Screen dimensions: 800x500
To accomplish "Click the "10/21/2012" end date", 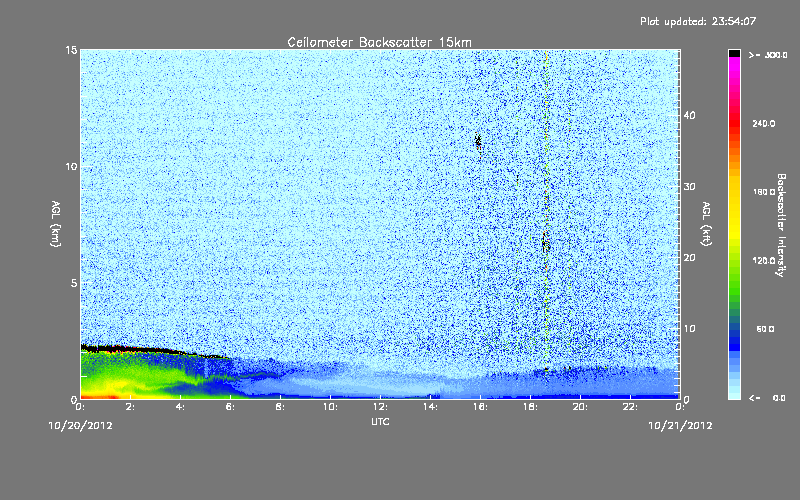I will click(x=680, y=425).
